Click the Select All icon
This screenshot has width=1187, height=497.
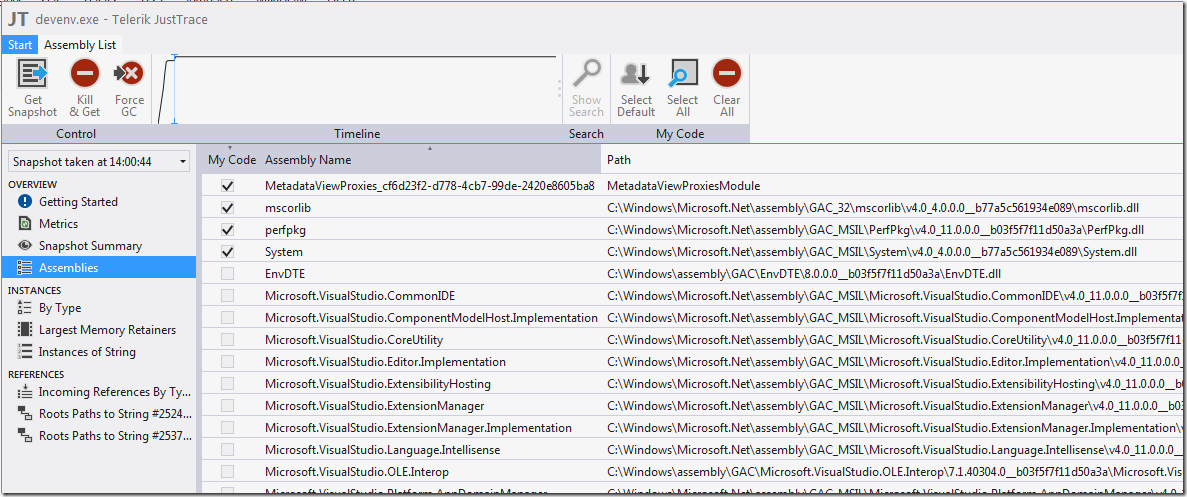[x=683, y=73]
